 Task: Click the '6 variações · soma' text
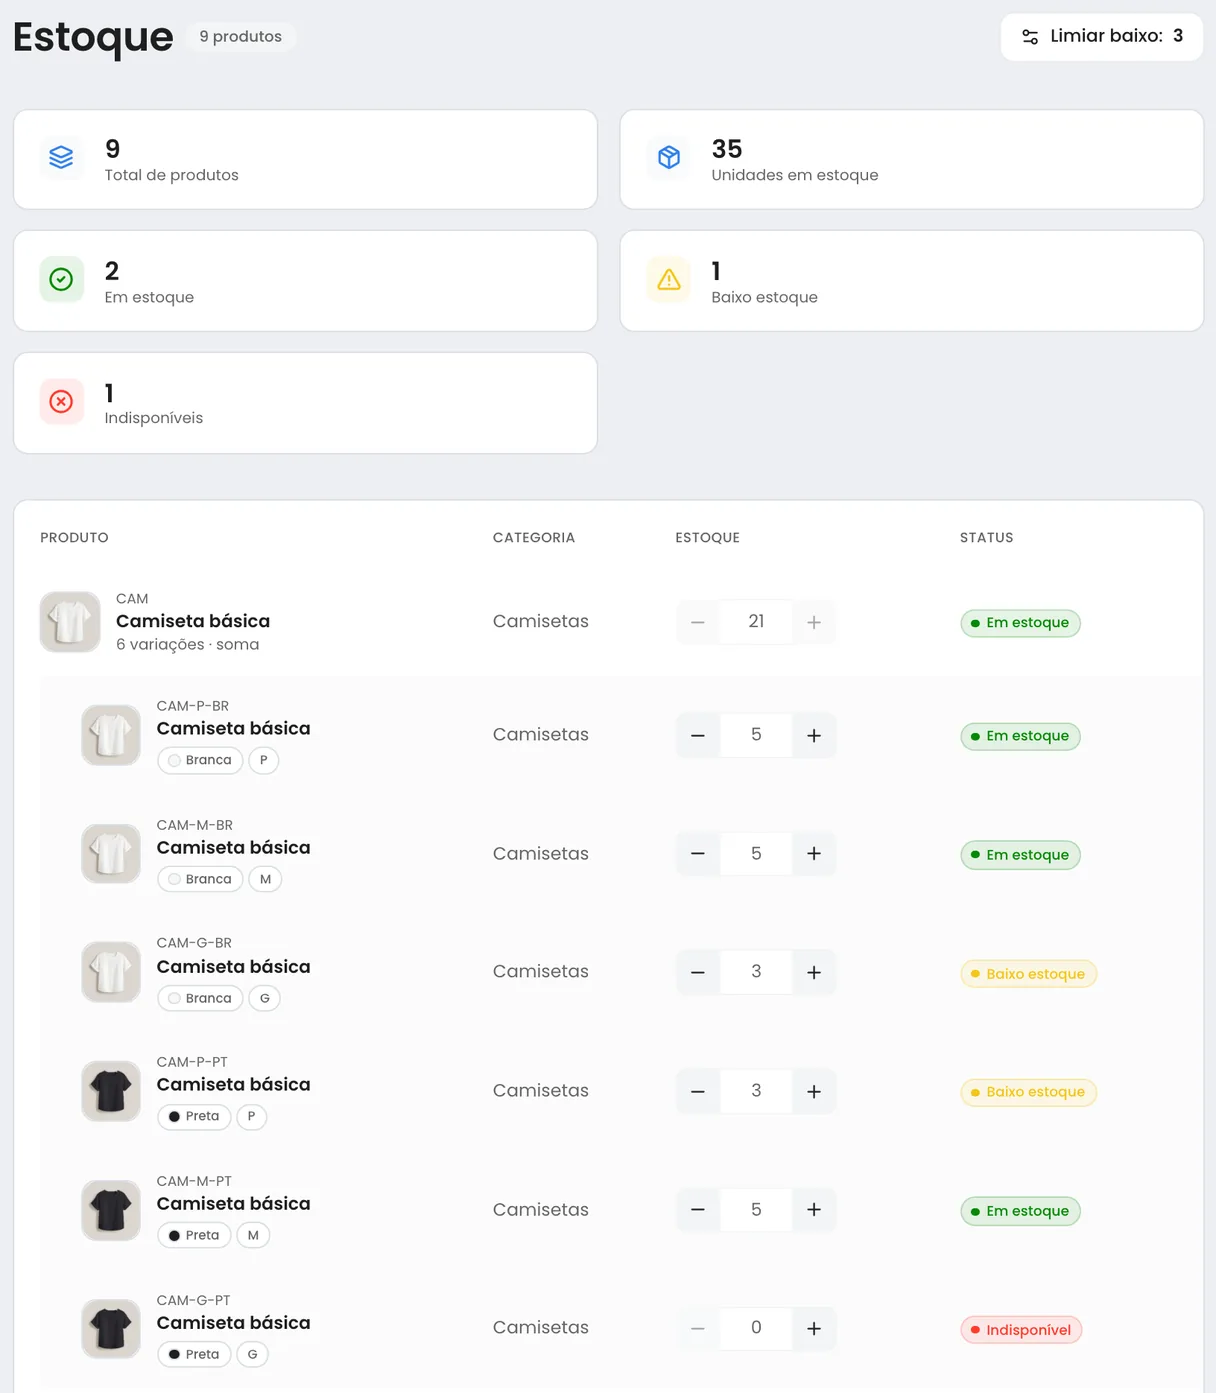(x=188, y=645)
